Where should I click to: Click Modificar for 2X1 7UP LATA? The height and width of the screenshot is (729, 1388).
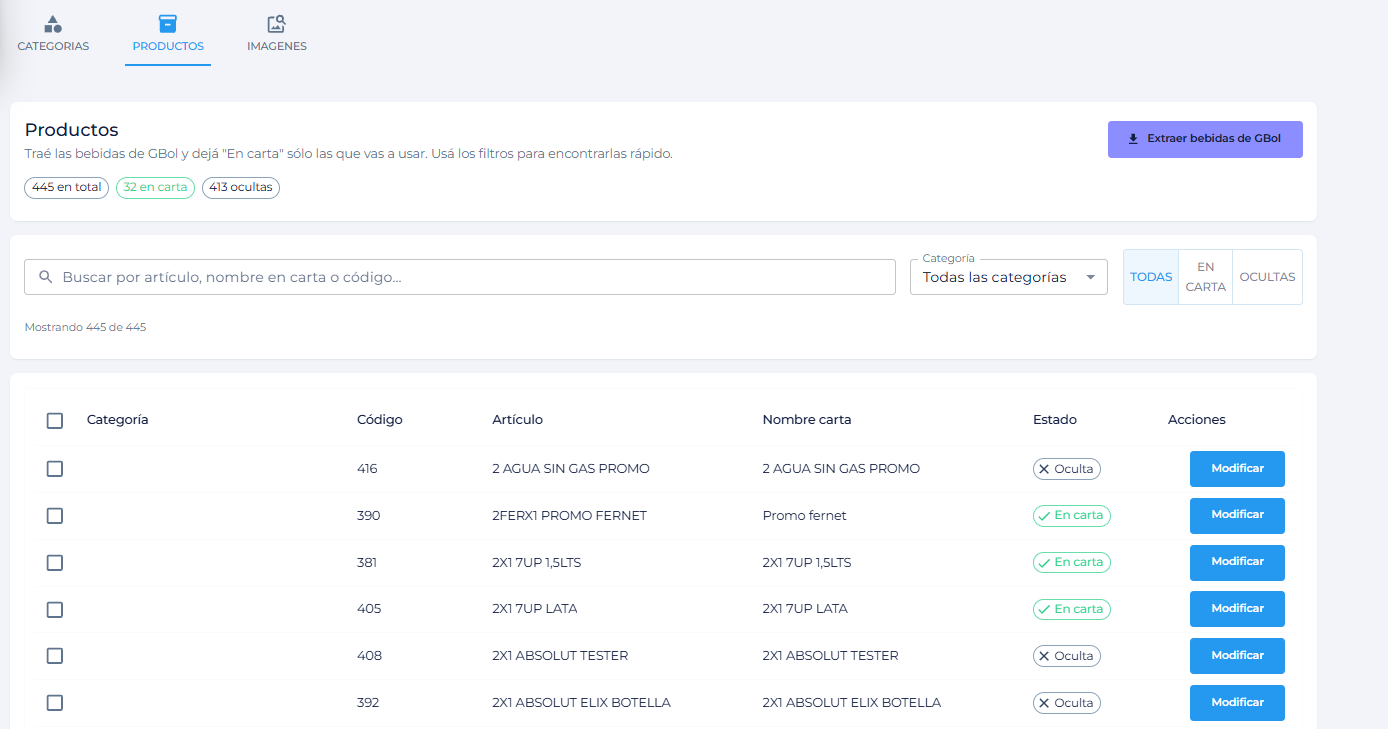1237,609
